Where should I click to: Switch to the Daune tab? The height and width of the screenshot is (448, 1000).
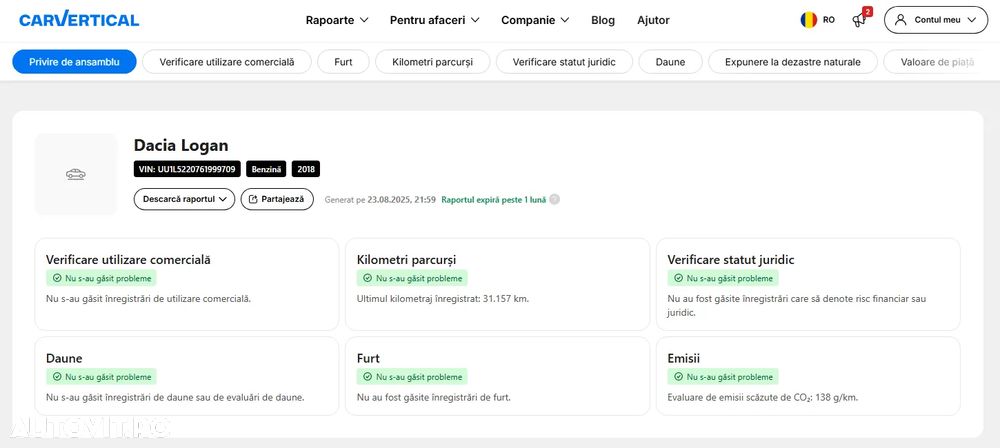[x=670, y=62]
